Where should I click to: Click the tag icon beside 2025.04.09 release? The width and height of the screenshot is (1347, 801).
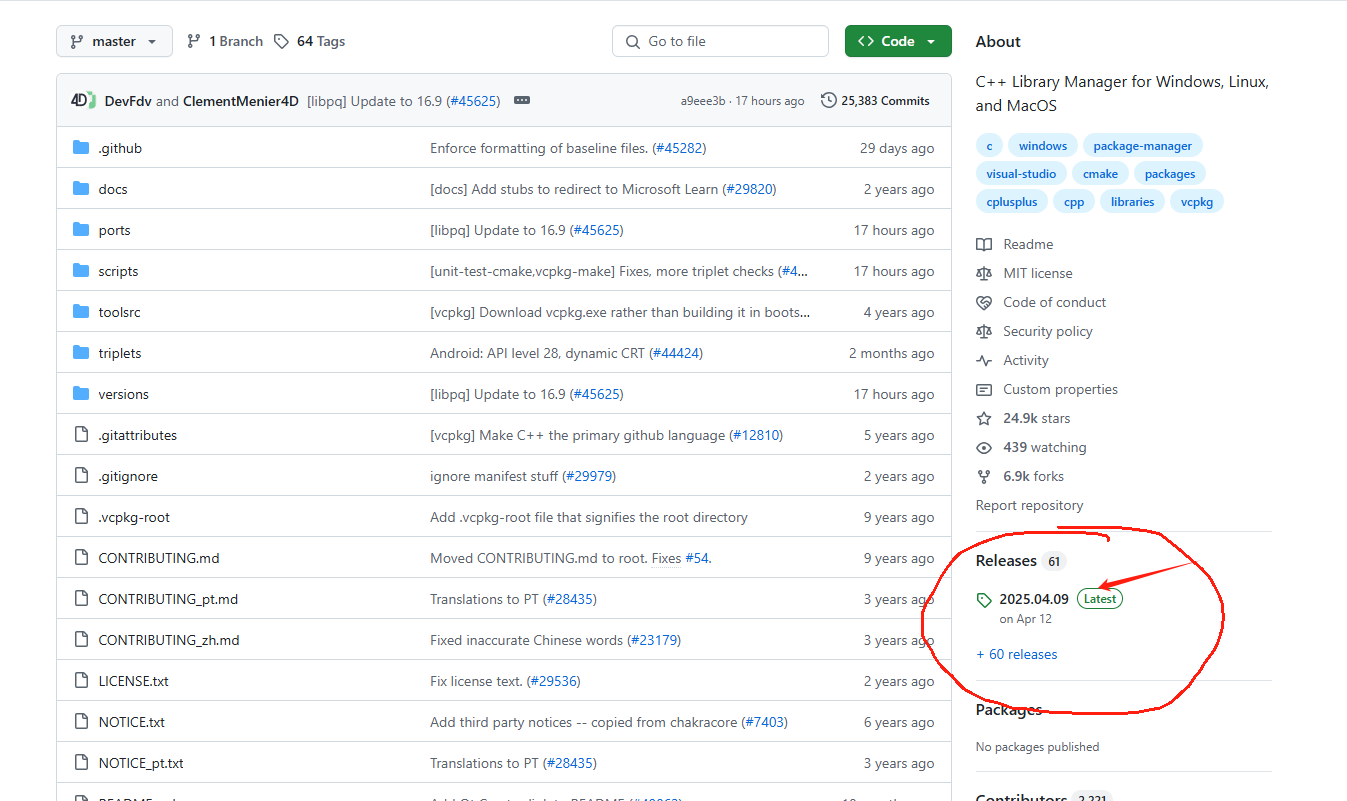(x=984, y=600)
